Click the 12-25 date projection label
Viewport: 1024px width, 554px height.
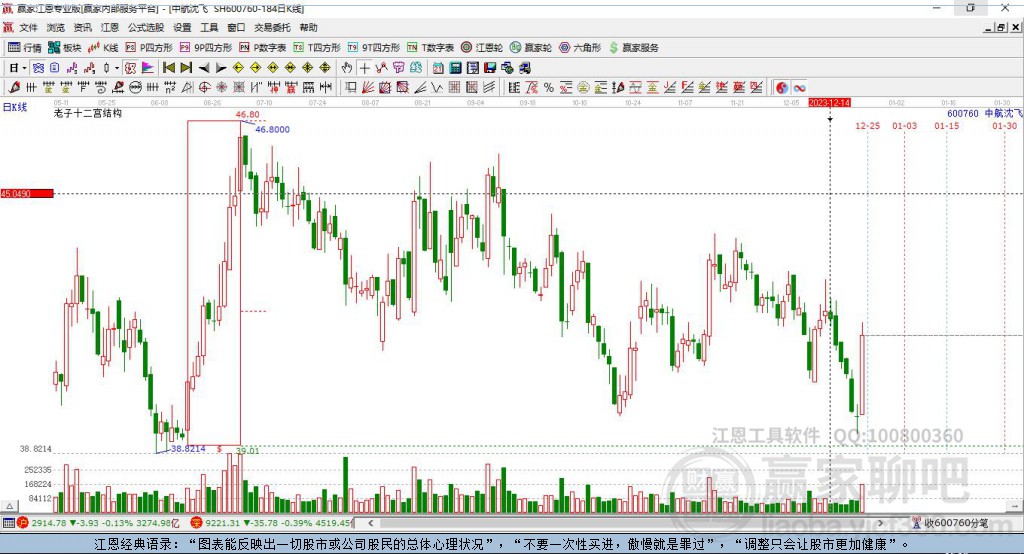867,125
